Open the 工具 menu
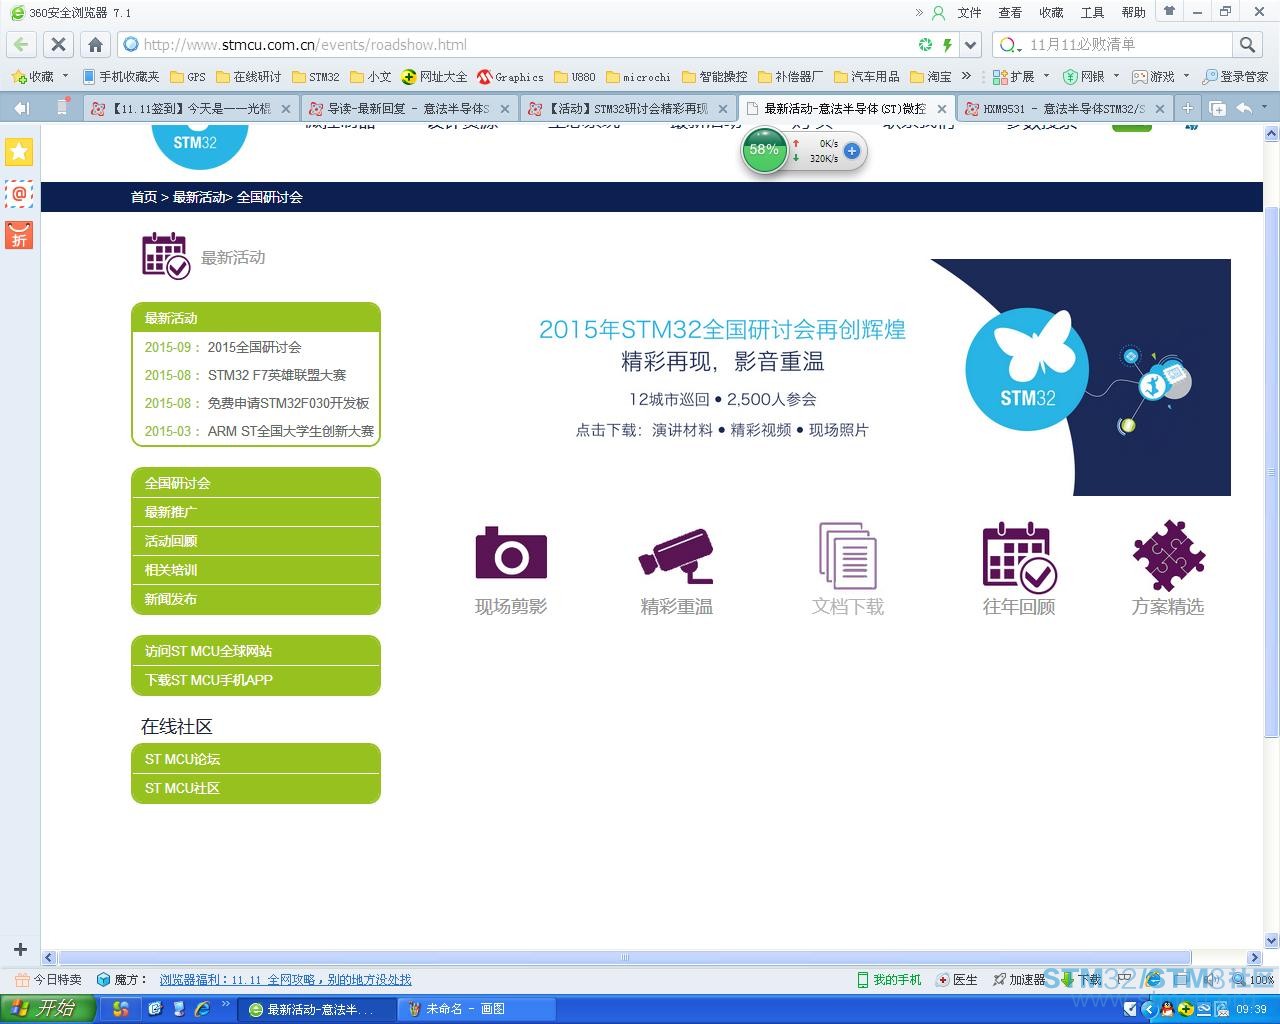Image resolution: width=1280 pixels, height=1024 pixels. pos(1092,13)
